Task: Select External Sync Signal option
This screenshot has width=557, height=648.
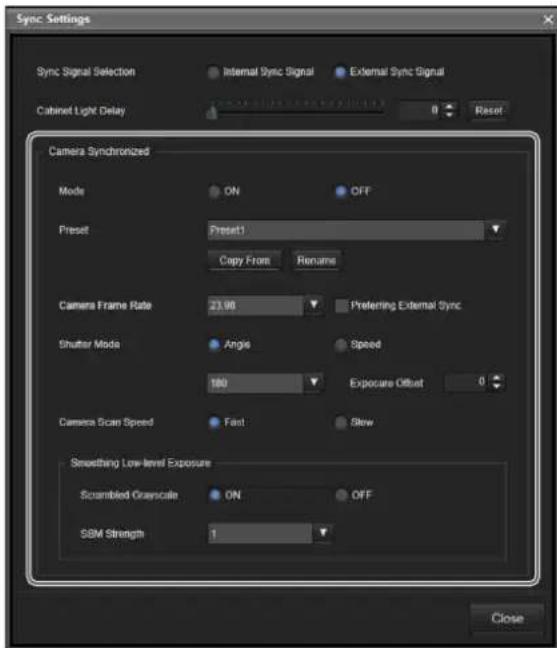Action: coord(340,72)
